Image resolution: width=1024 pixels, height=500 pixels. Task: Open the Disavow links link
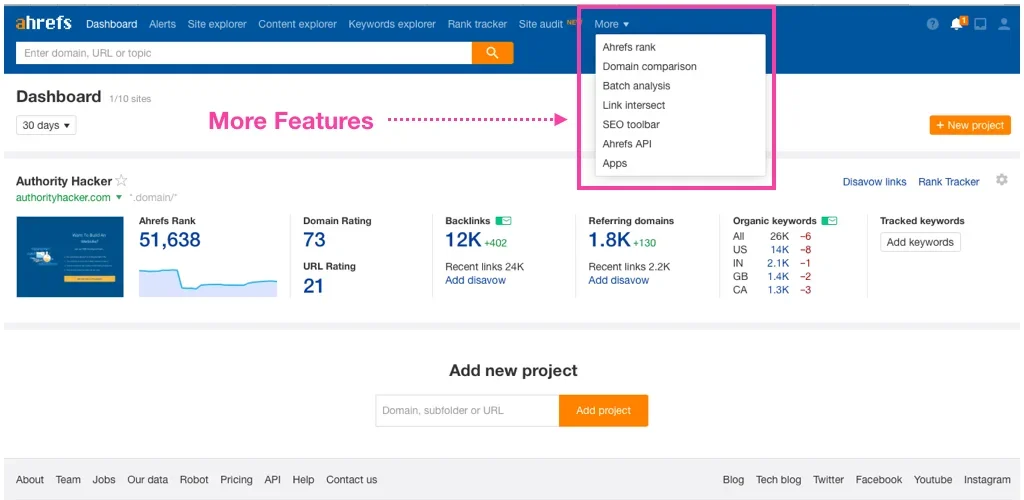[x=874, y=182]
